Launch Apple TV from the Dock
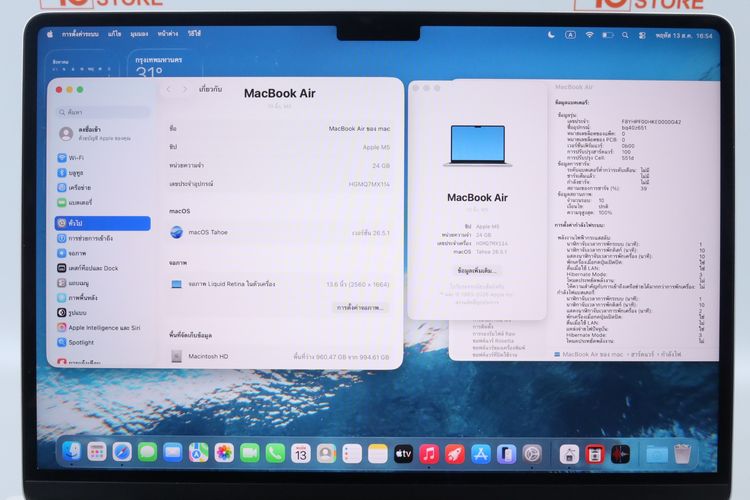This screenshot has height=500, width=750. pos(403,454)
